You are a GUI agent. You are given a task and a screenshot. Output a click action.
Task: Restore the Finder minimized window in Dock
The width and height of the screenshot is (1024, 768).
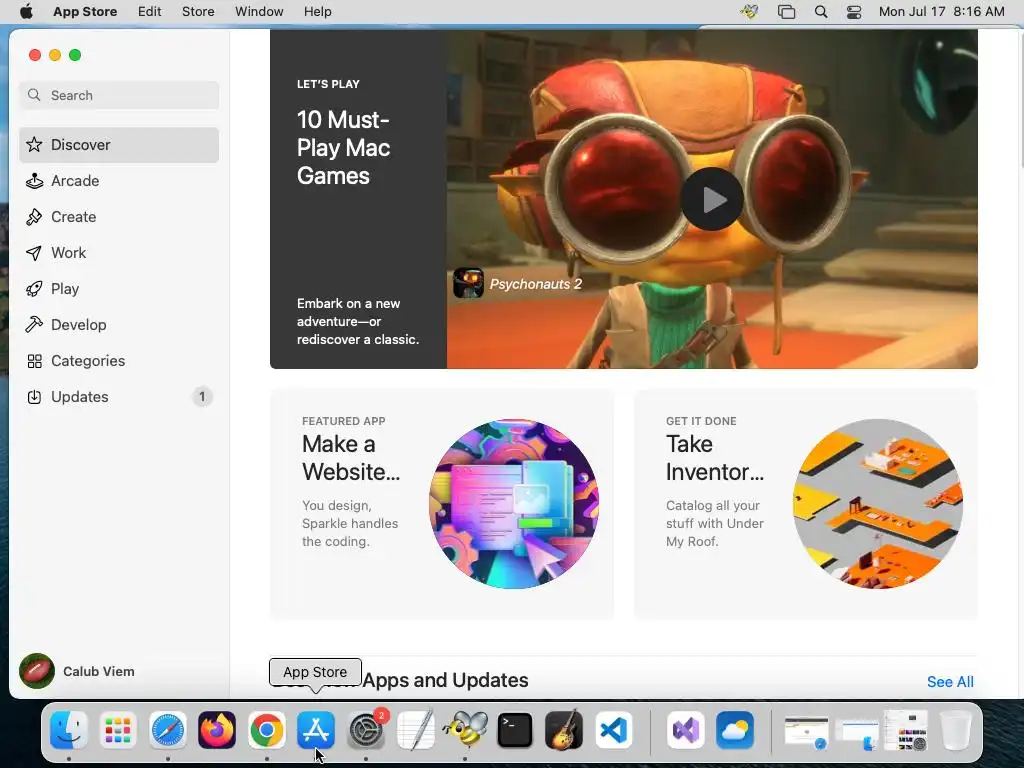tap(857, 734)
